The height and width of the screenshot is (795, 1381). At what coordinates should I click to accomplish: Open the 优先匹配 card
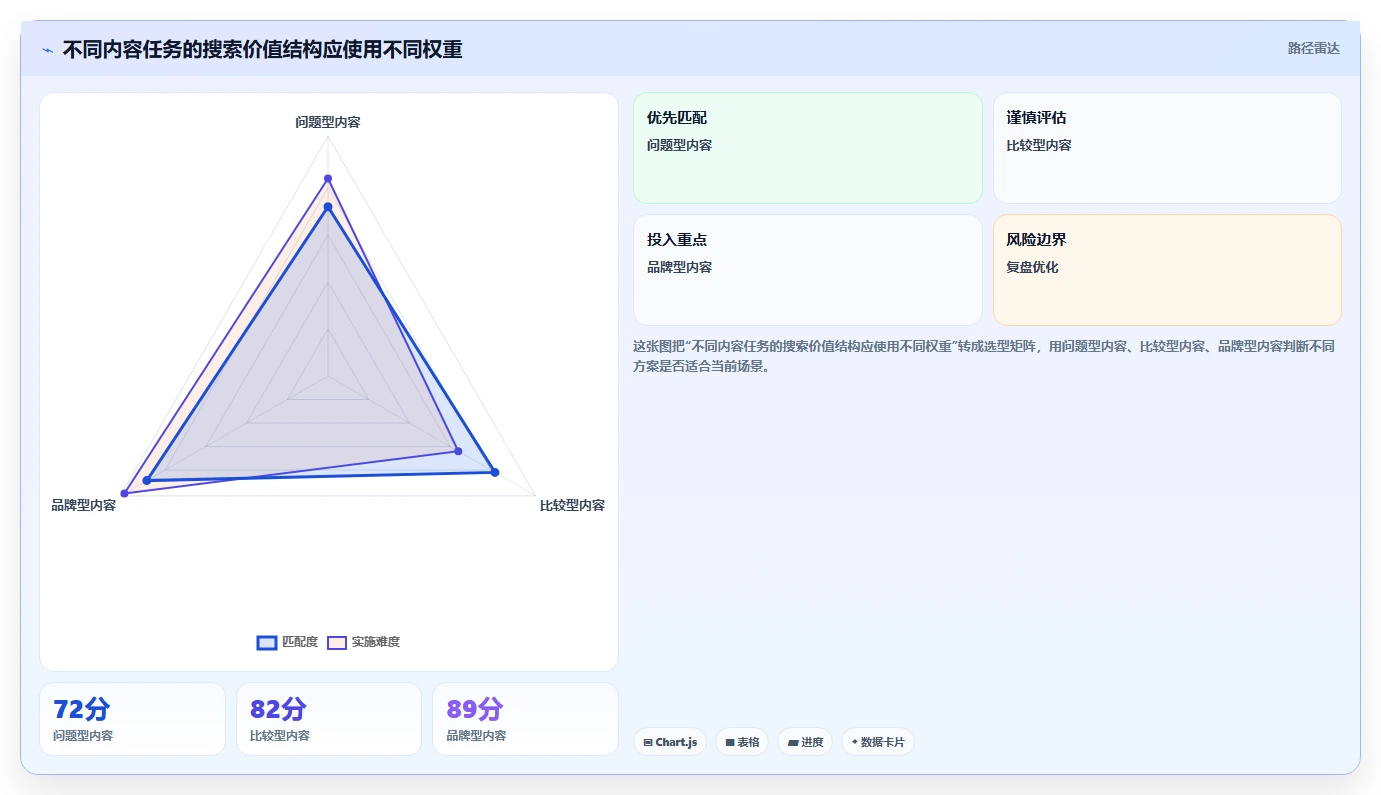point(808,148)
